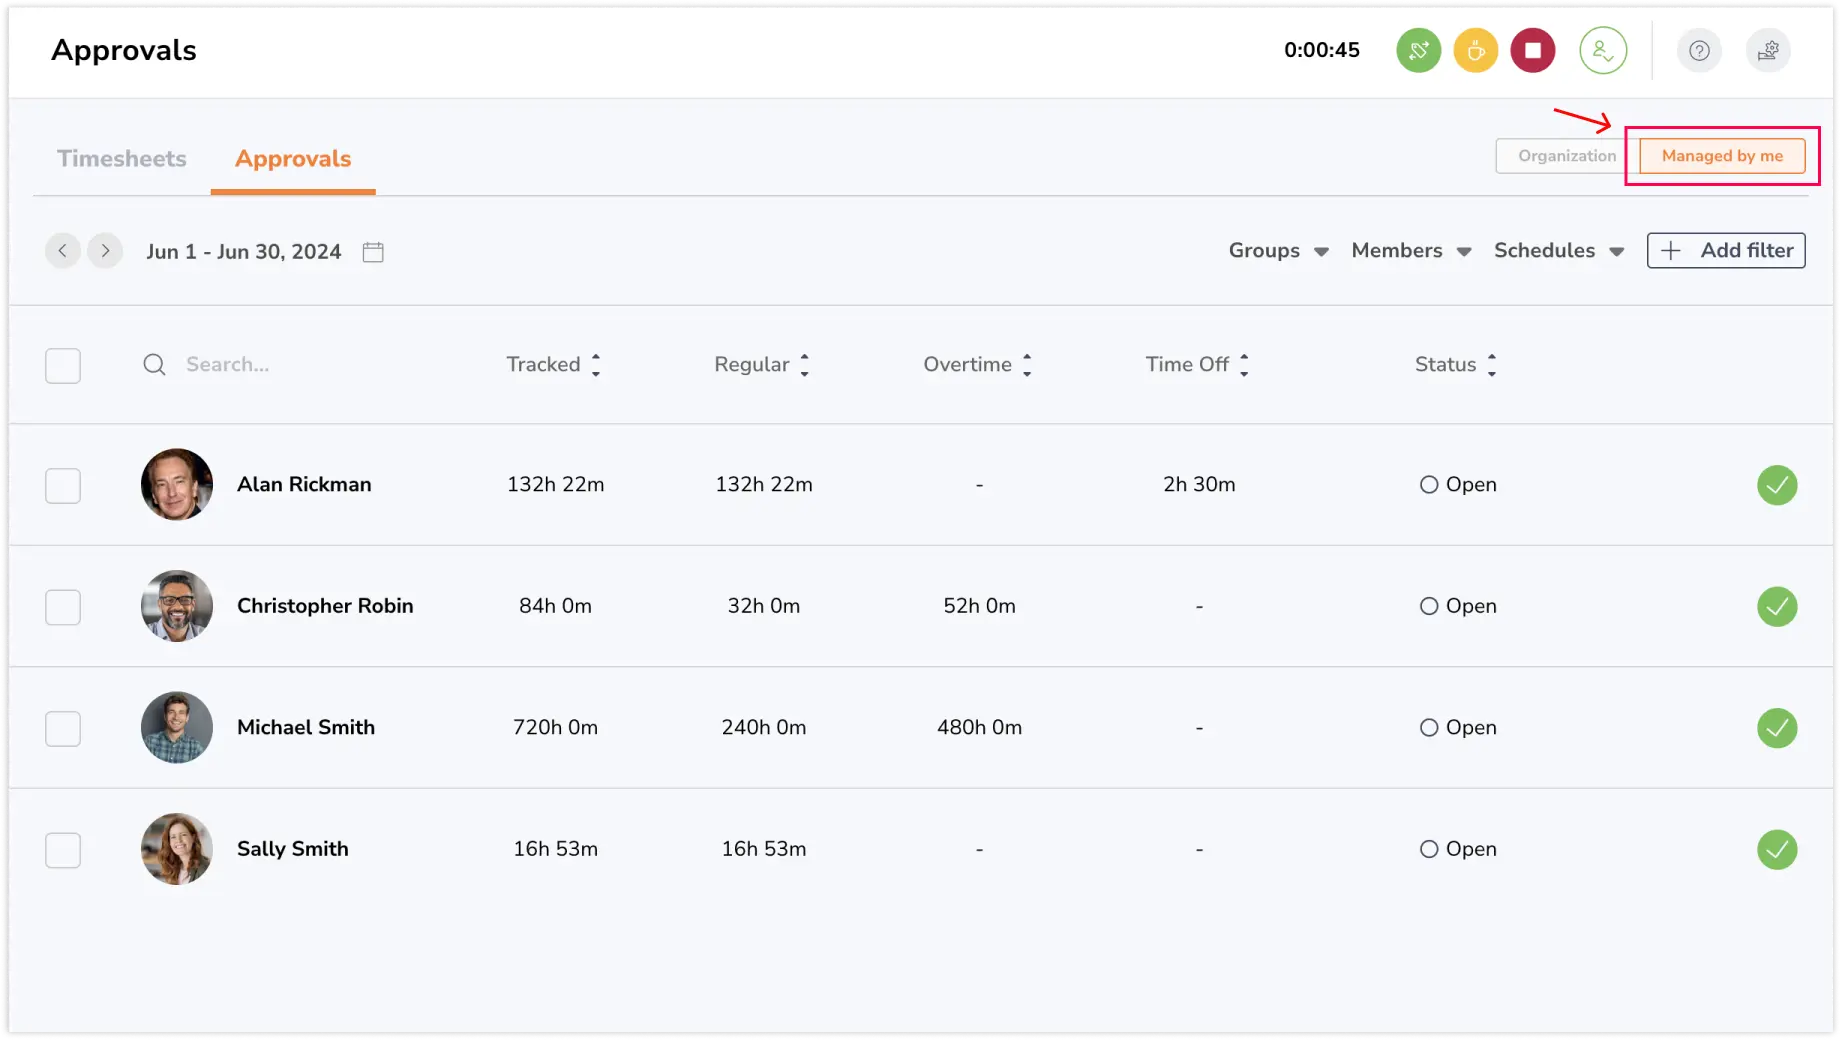Open the calendar date picker icon

pyautogui.click(x=373, y=252)
